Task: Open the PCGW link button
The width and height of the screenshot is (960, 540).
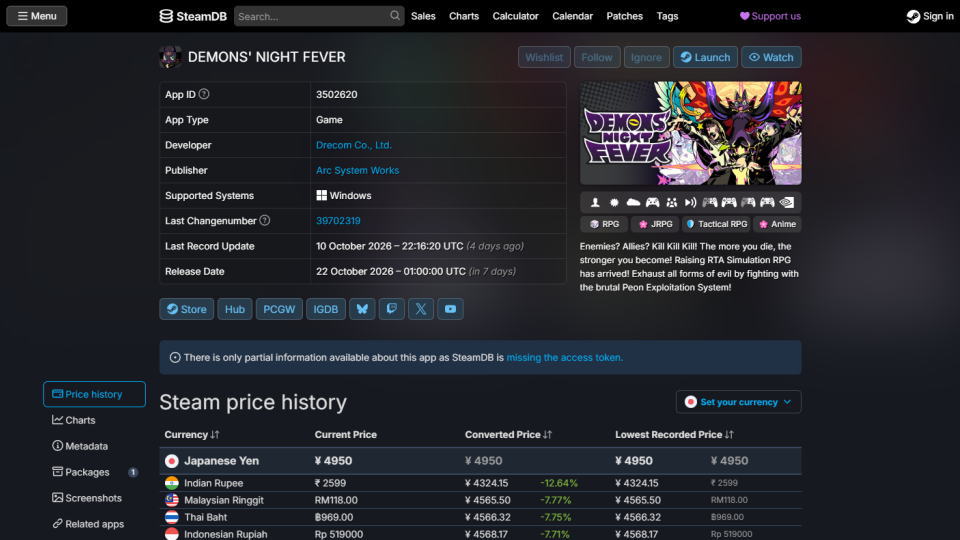Action: [x=279, y=309]
